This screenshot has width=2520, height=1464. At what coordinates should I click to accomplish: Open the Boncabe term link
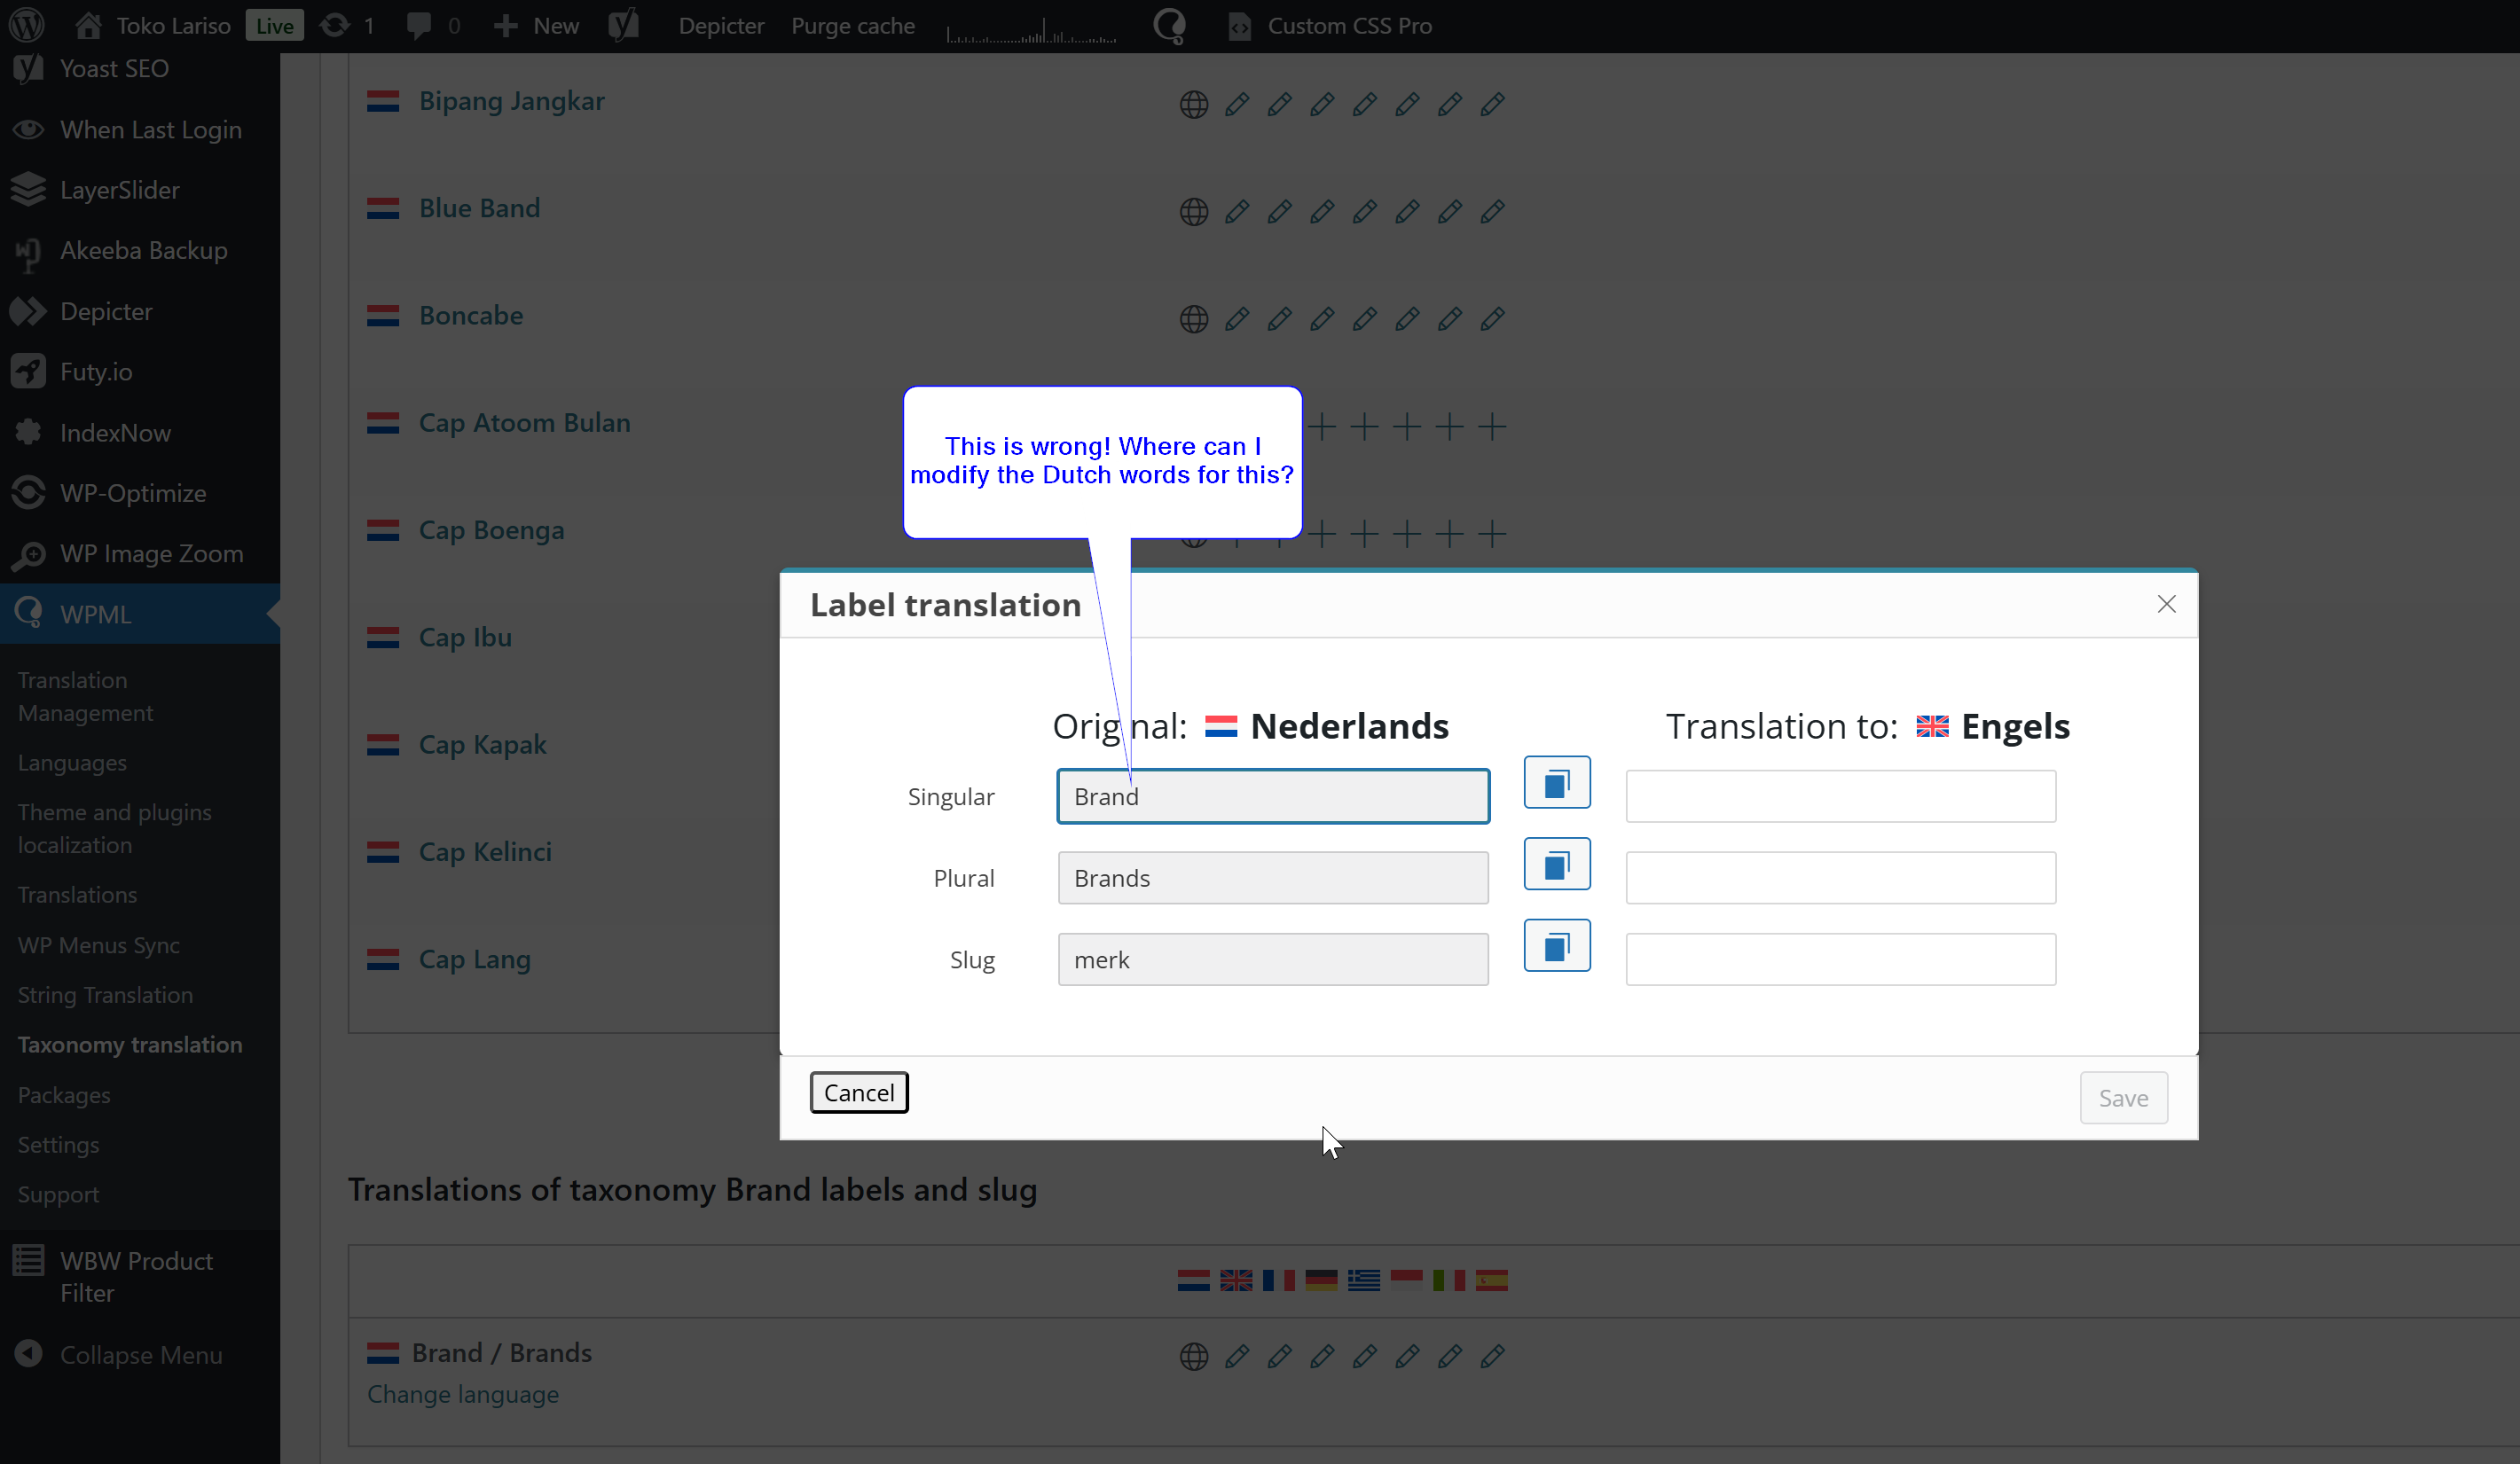pos(471,315)
